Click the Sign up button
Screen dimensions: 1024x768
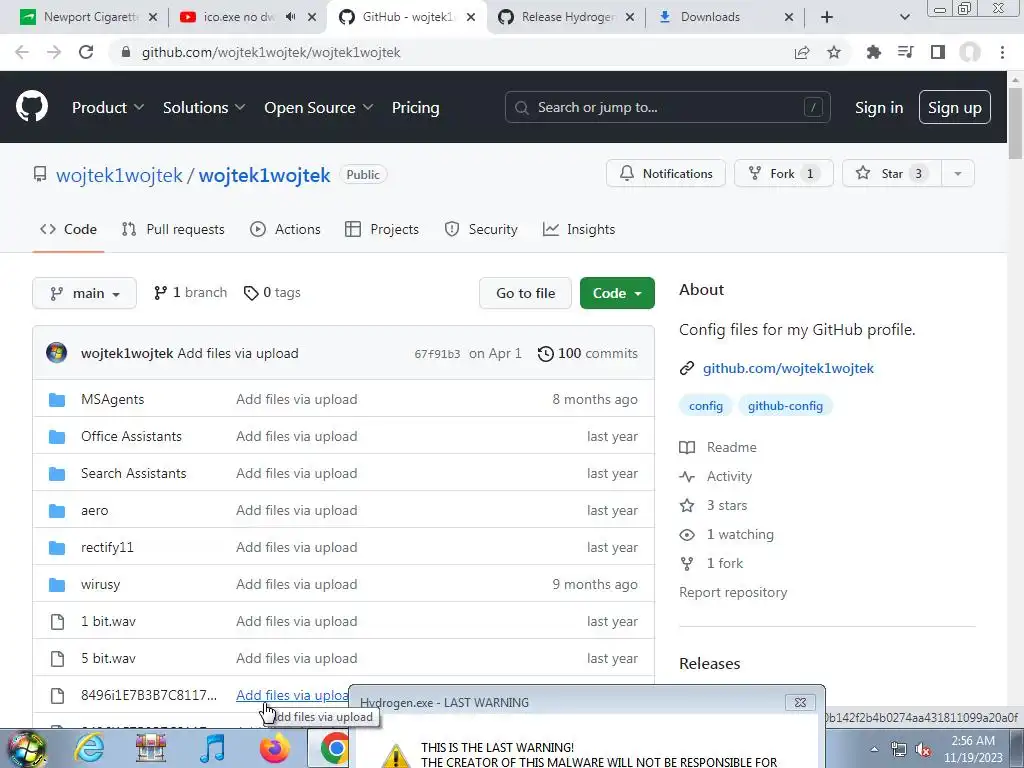(x=955, y=108)
